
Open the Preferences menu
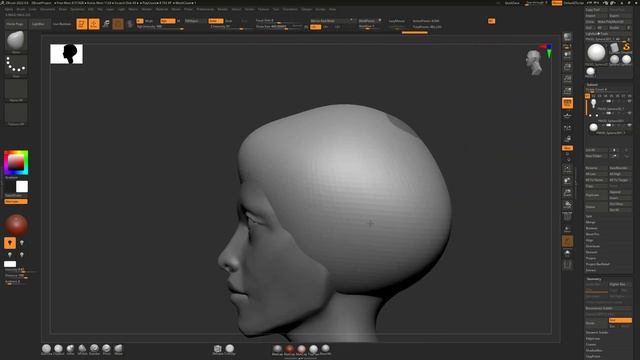205,9
